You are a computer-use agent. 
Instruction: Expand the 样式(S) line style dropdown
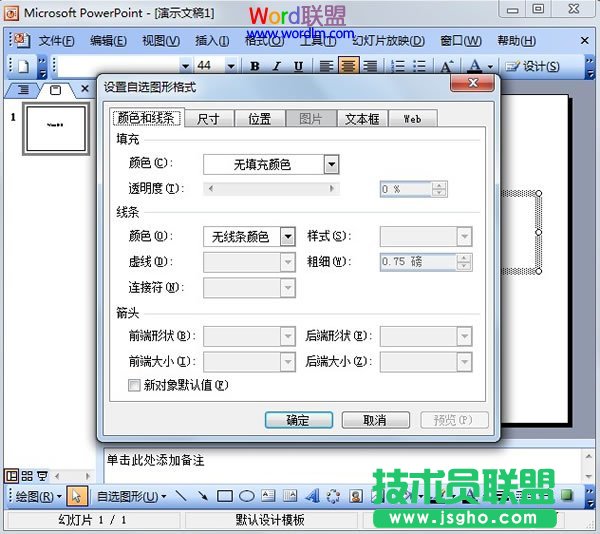(464, 236)
